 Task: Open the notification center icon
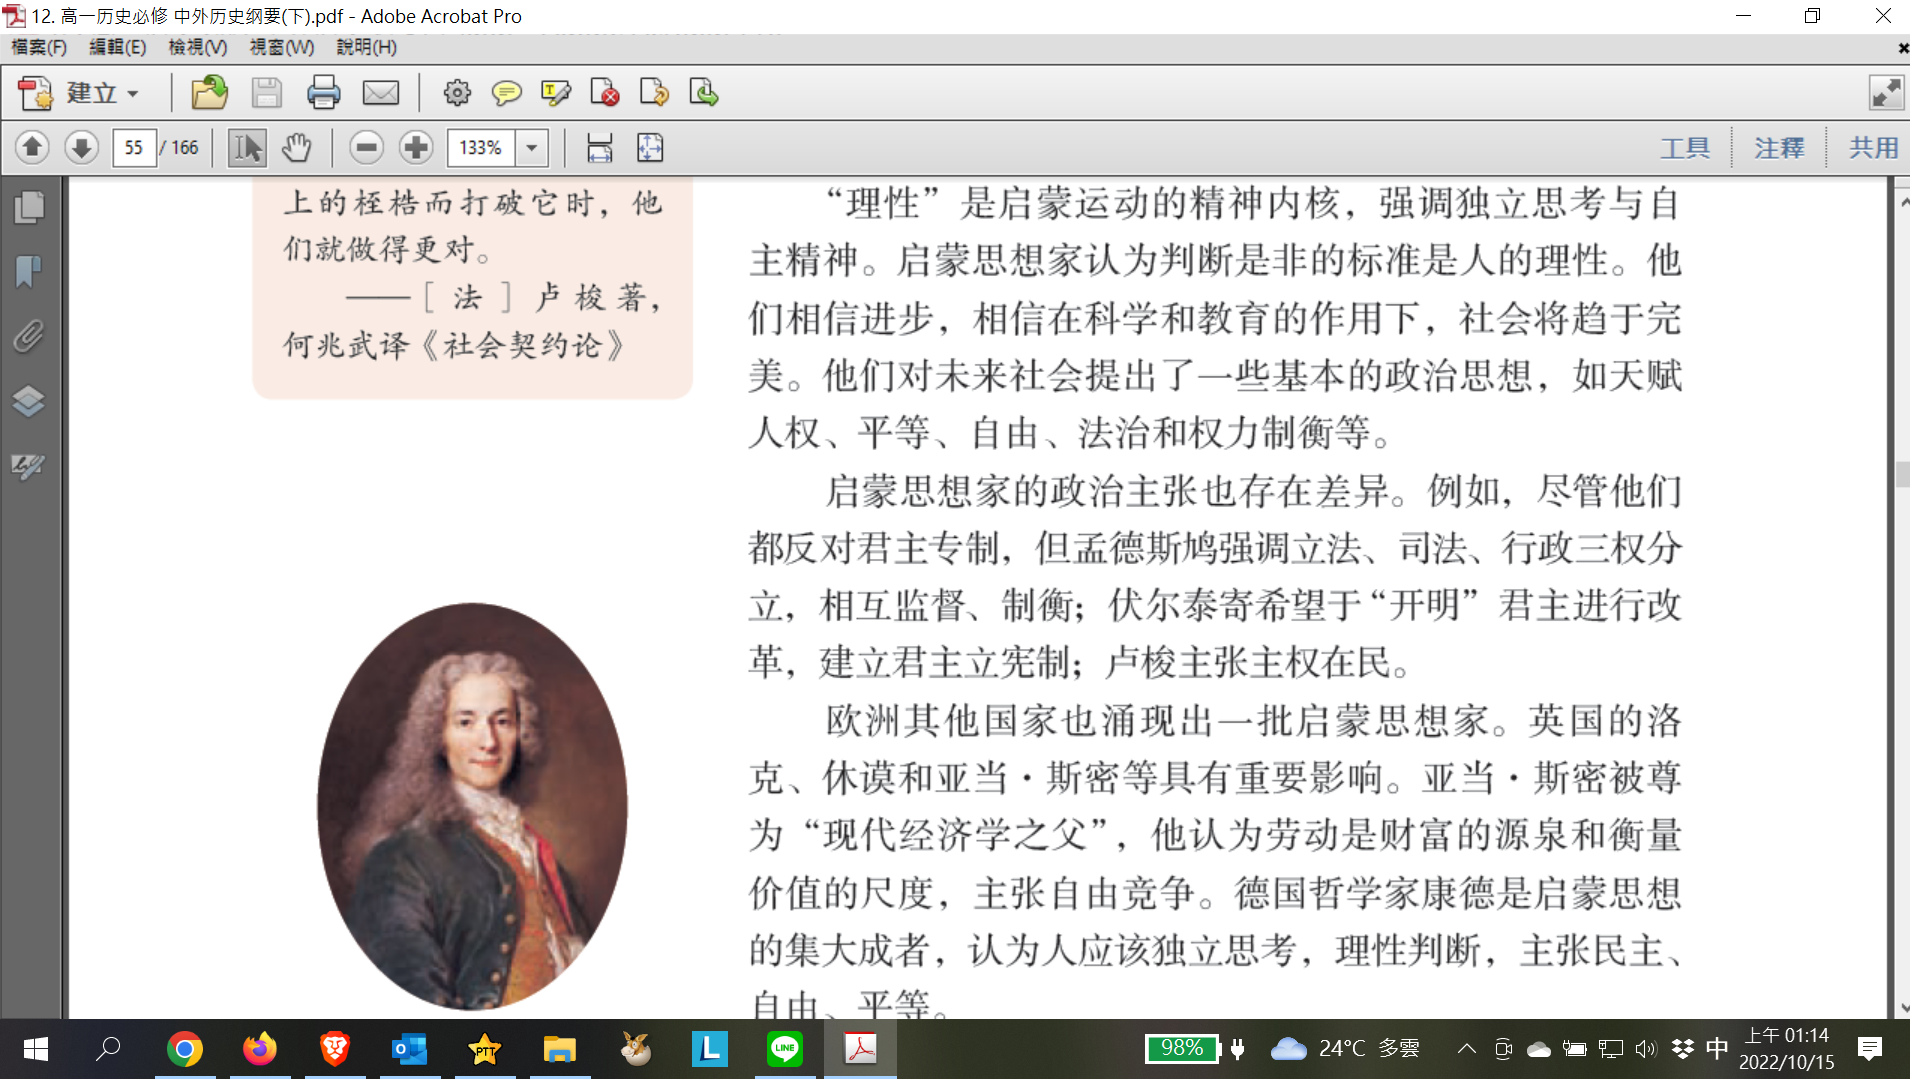tap(1869, 1049)
